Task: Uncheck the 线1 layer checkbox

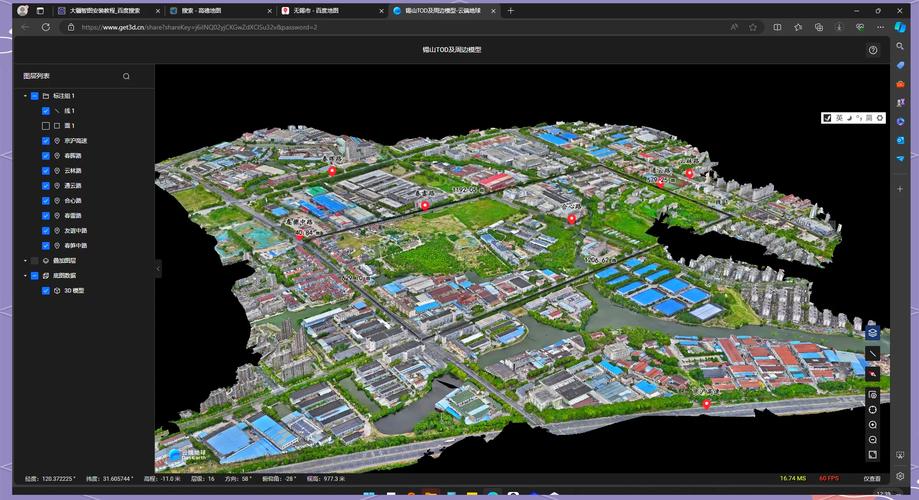Action: coord(46,111)
